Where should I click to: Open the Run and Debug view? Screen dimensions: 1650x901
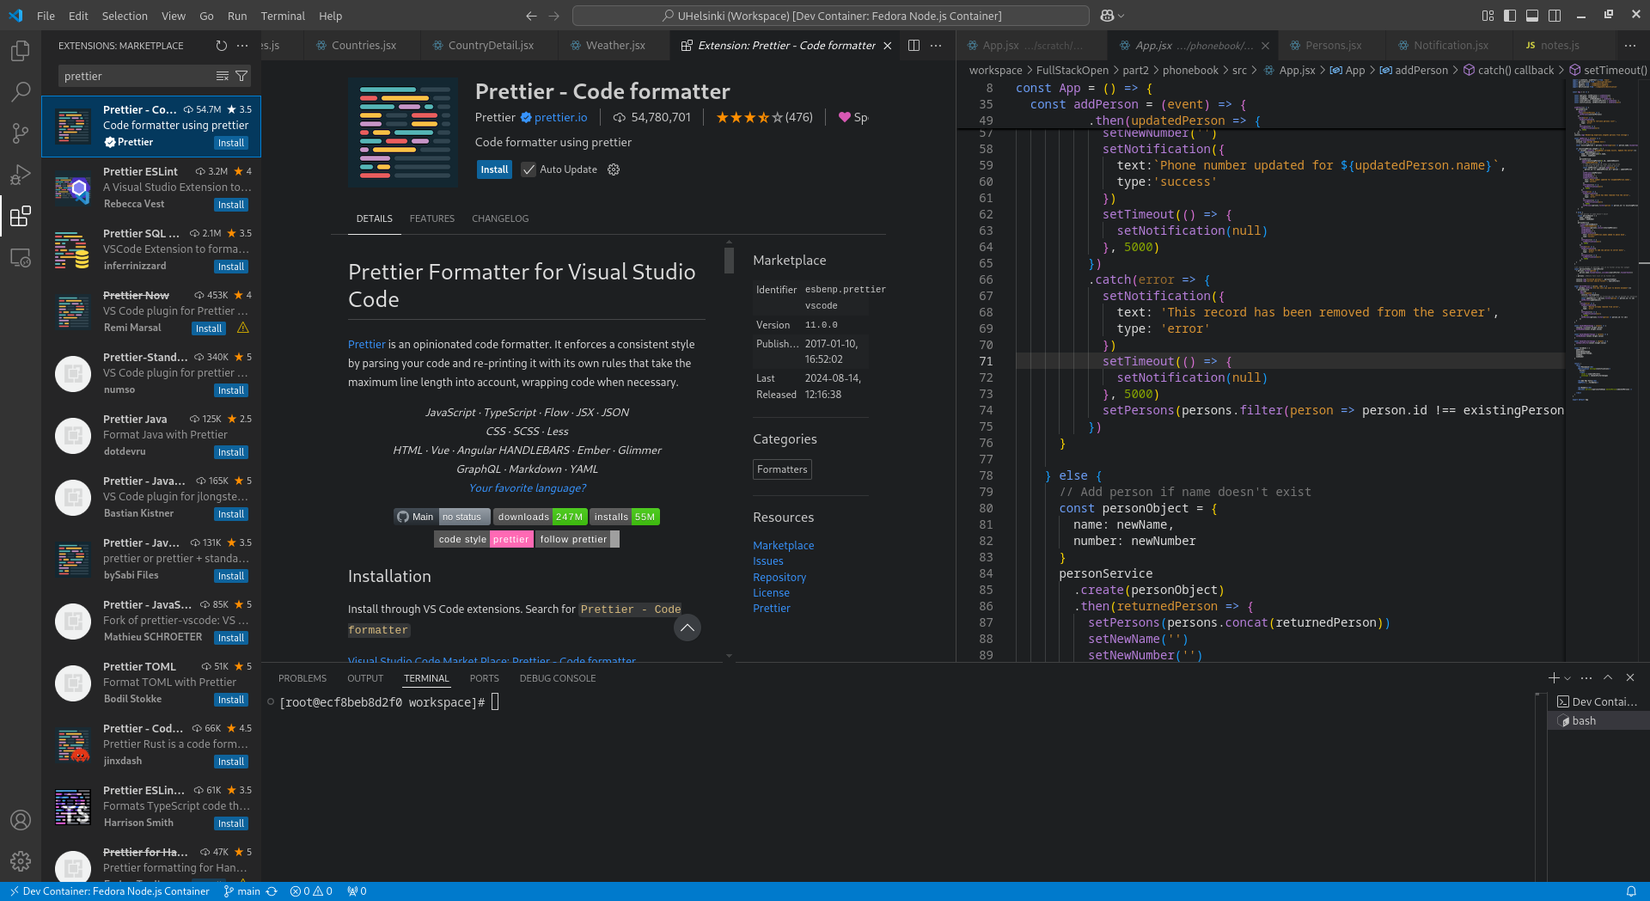pyautogui.click(x=20, y=174)
